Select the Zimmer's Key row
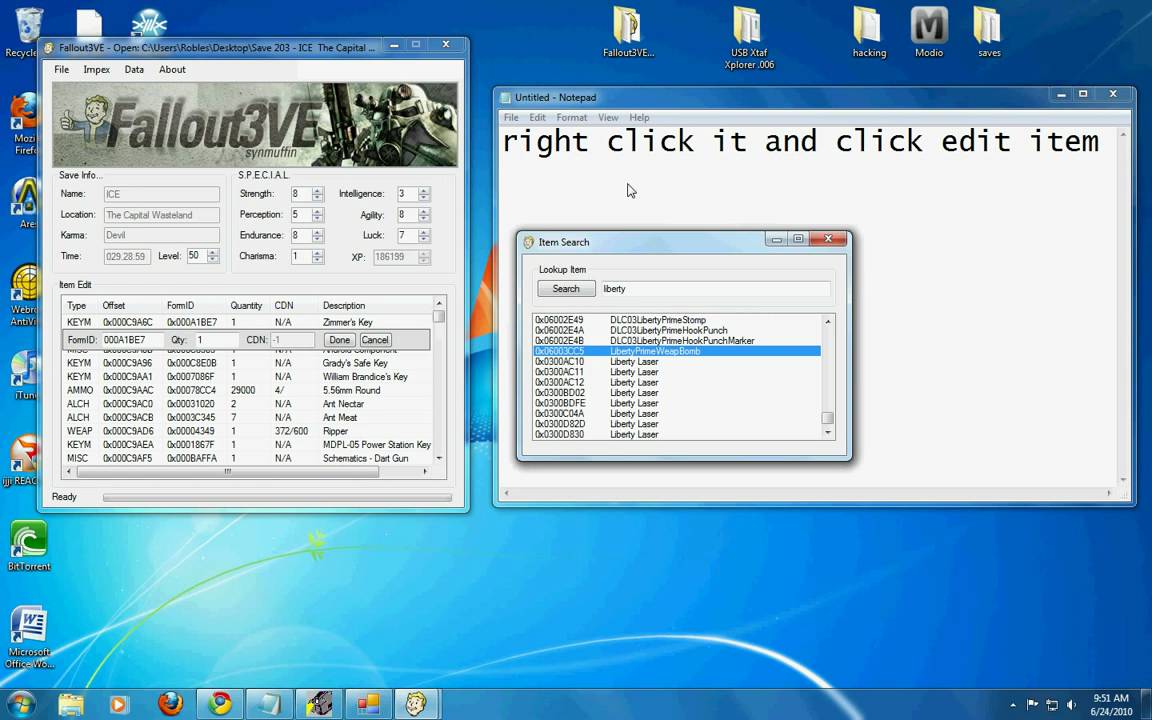Image resolution: width=1152 pixels, height=720 pixels. click(248, 323)
